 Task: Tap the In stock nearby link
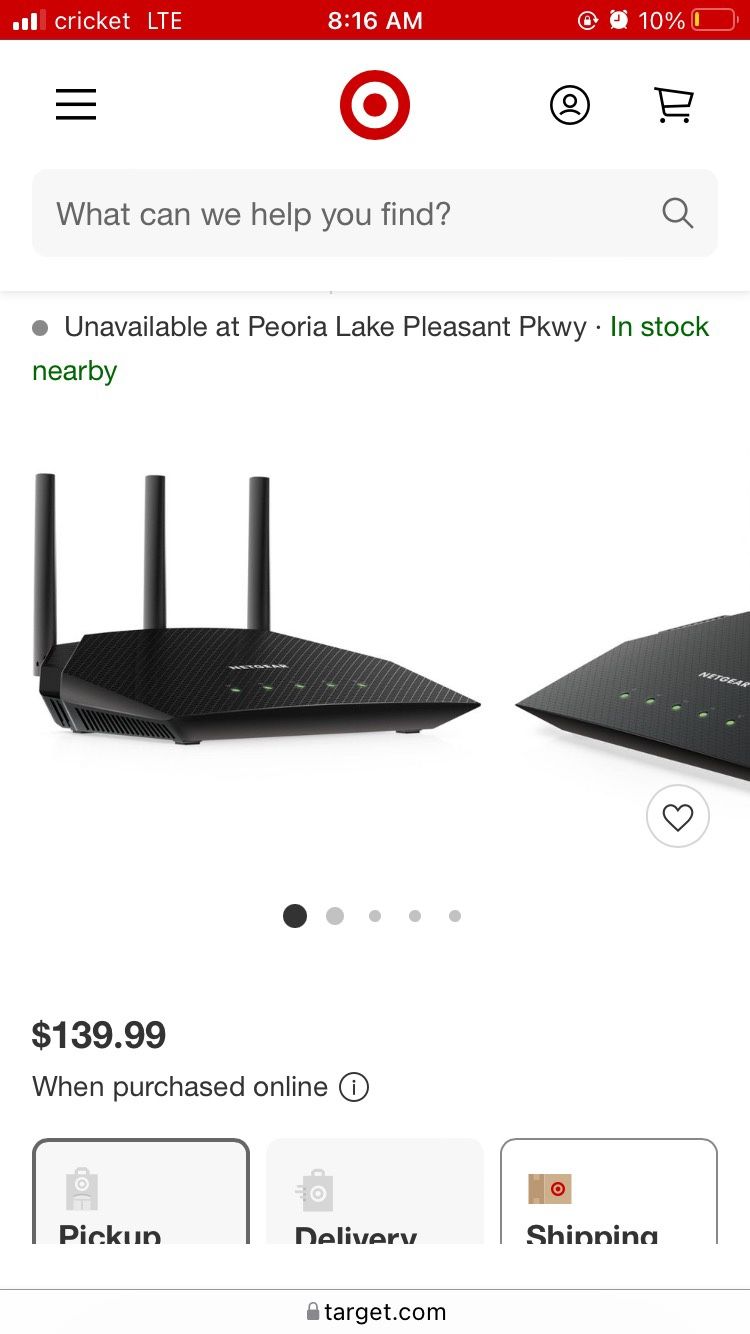click(x=660, y=327)
